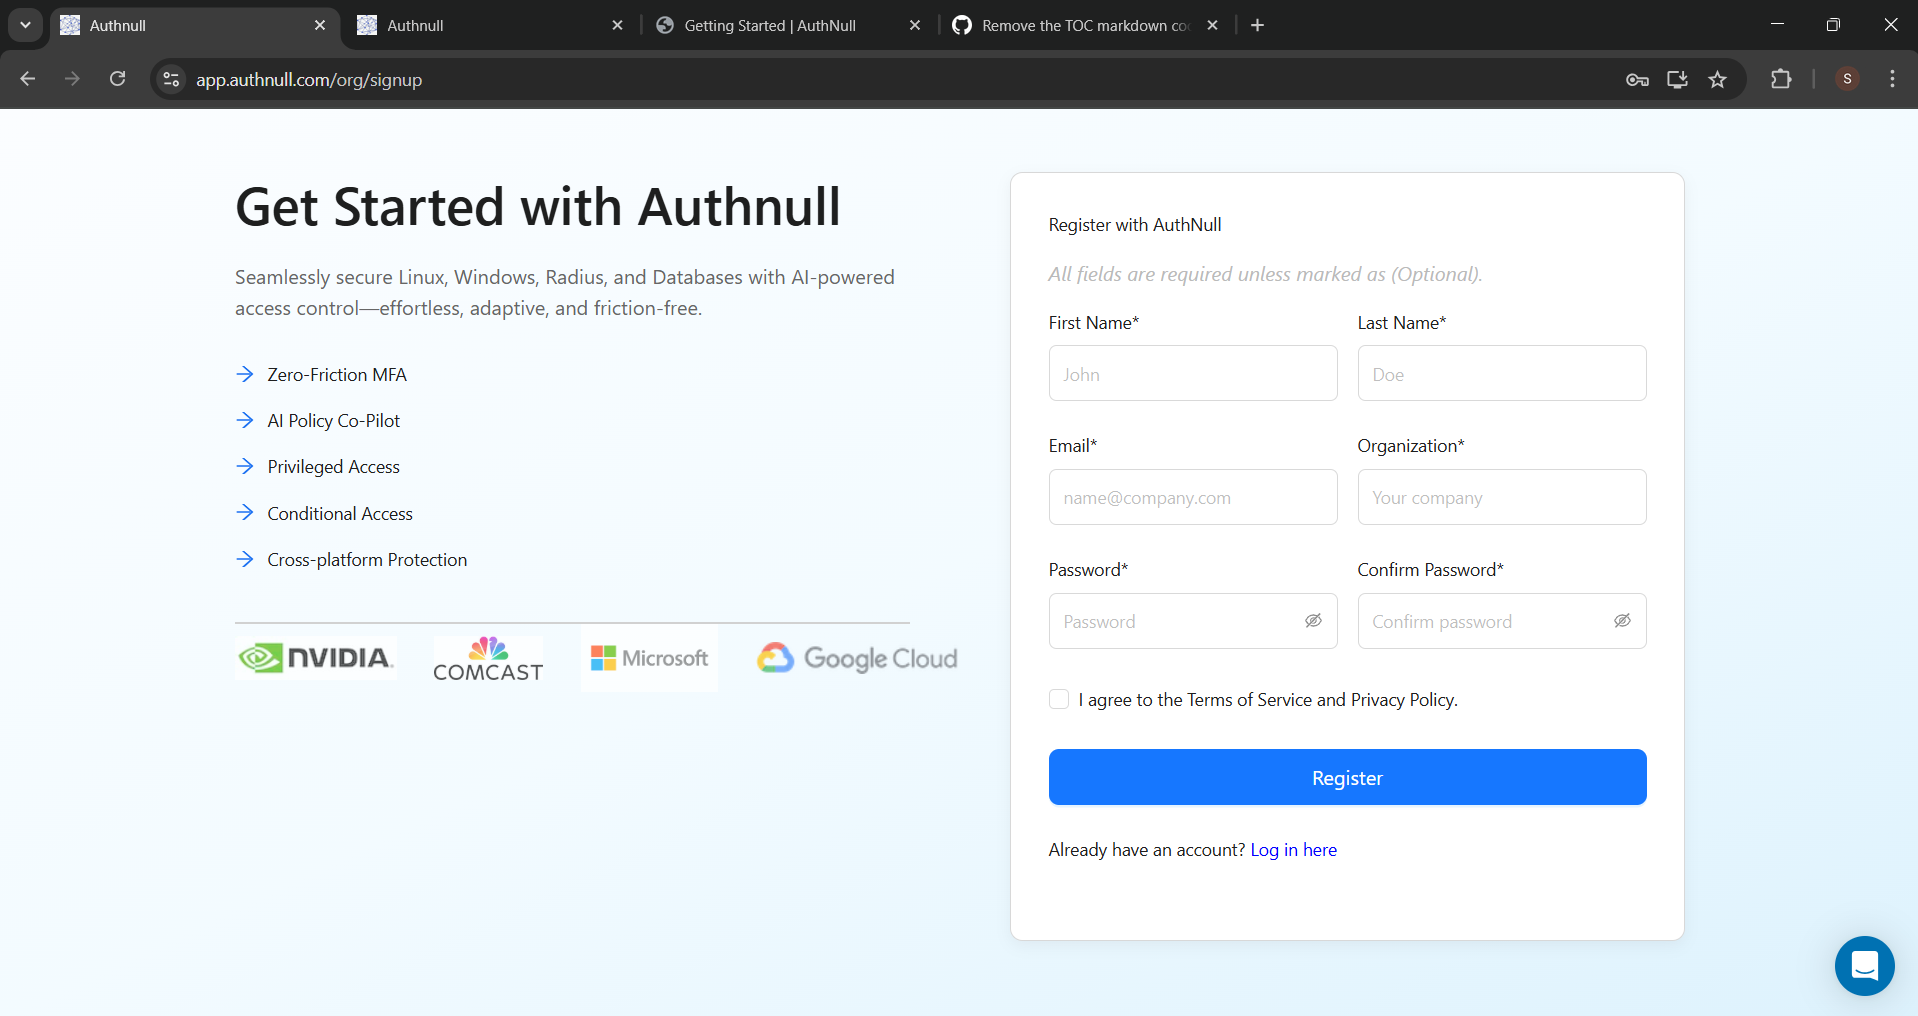This screenshot has height=1016, width=1918.
Task: Switch to Getting Started | AuthNull tab
Action: (x=770, y=26)
